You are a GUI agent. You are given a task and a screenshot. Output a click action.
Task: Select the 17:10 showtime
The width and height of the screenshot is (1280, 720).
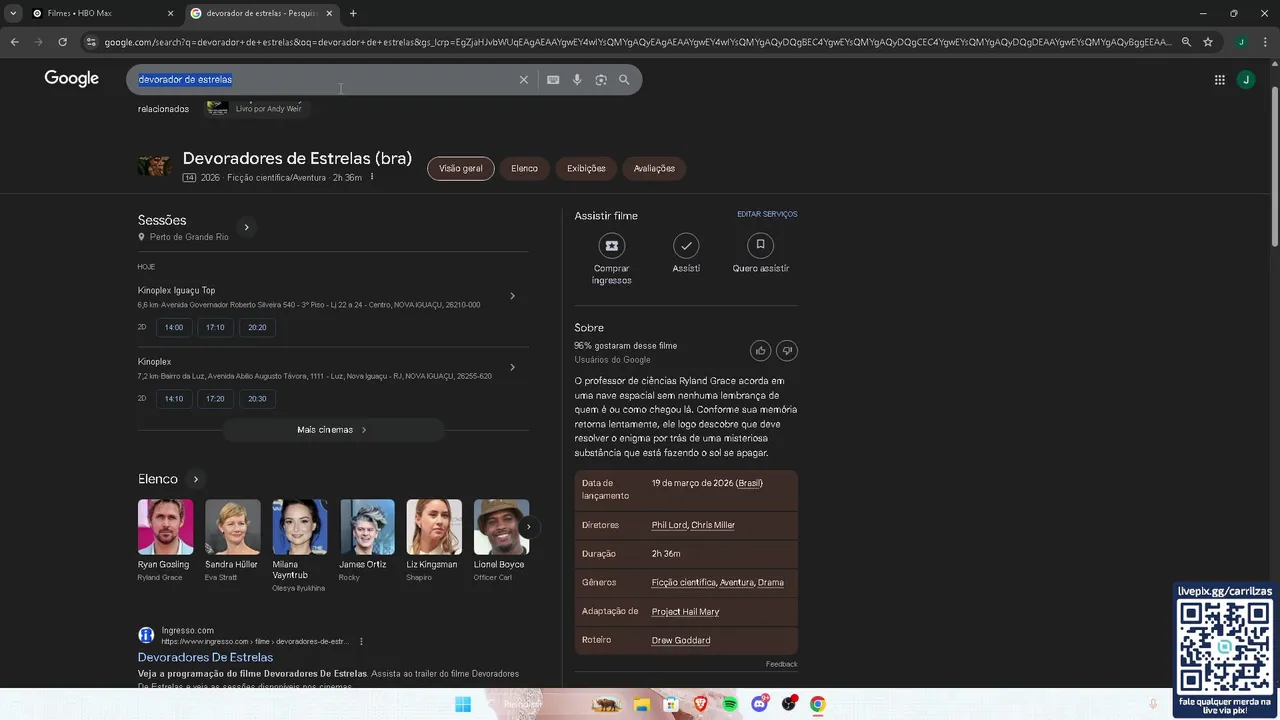pyautogui.click(x=215, y=327)
